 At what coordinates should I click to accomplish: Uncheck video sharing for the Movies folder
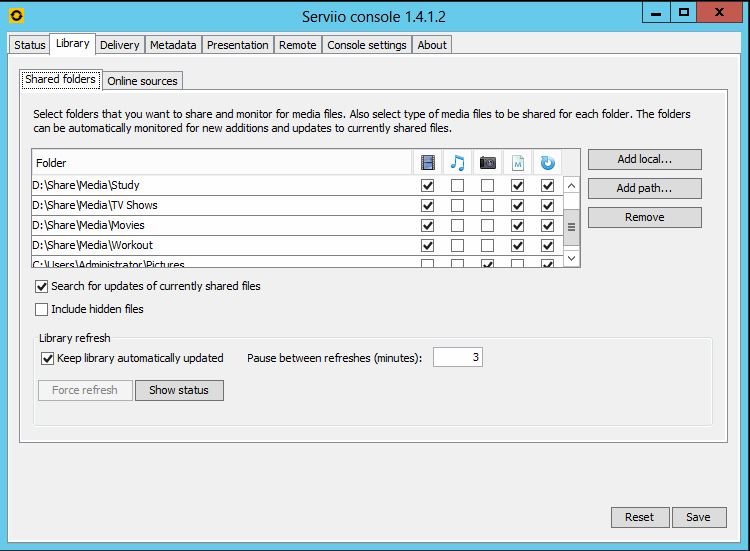tap(428, 226)
